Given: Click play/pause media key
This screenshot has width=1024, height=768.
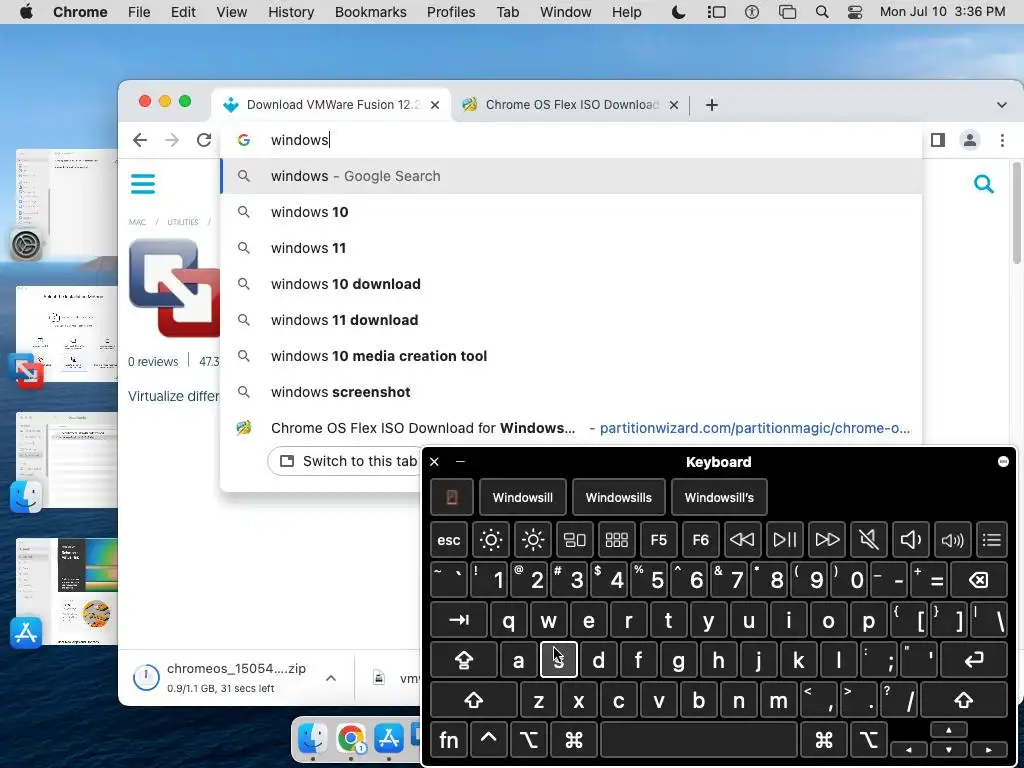Looking at the screenshot, I should click(784, 540).
